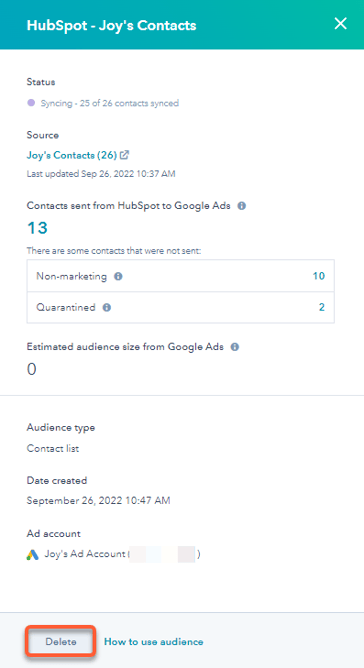Show the Non-marketing info tooltip icon

pos(118,276)
